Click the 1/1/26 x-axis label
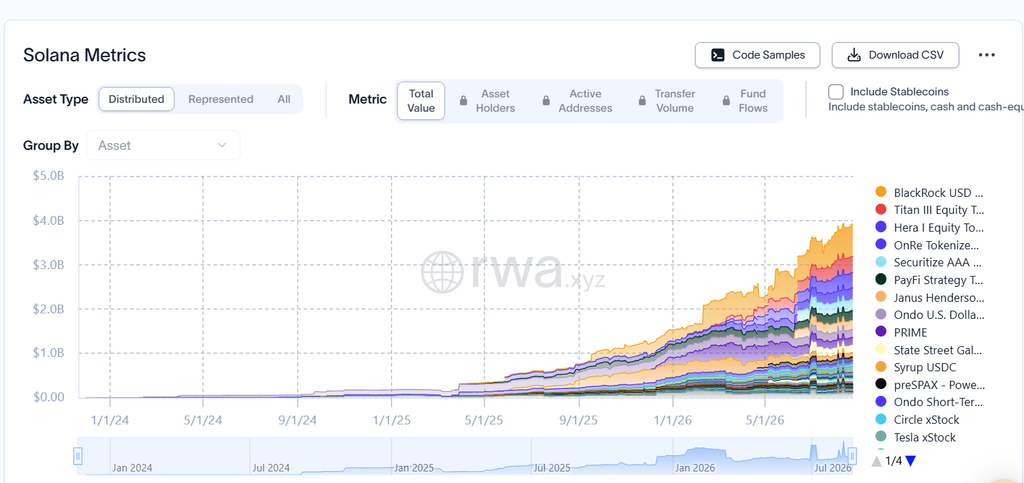This screenshot has height=483, width=1024. (x=671, y=420)
